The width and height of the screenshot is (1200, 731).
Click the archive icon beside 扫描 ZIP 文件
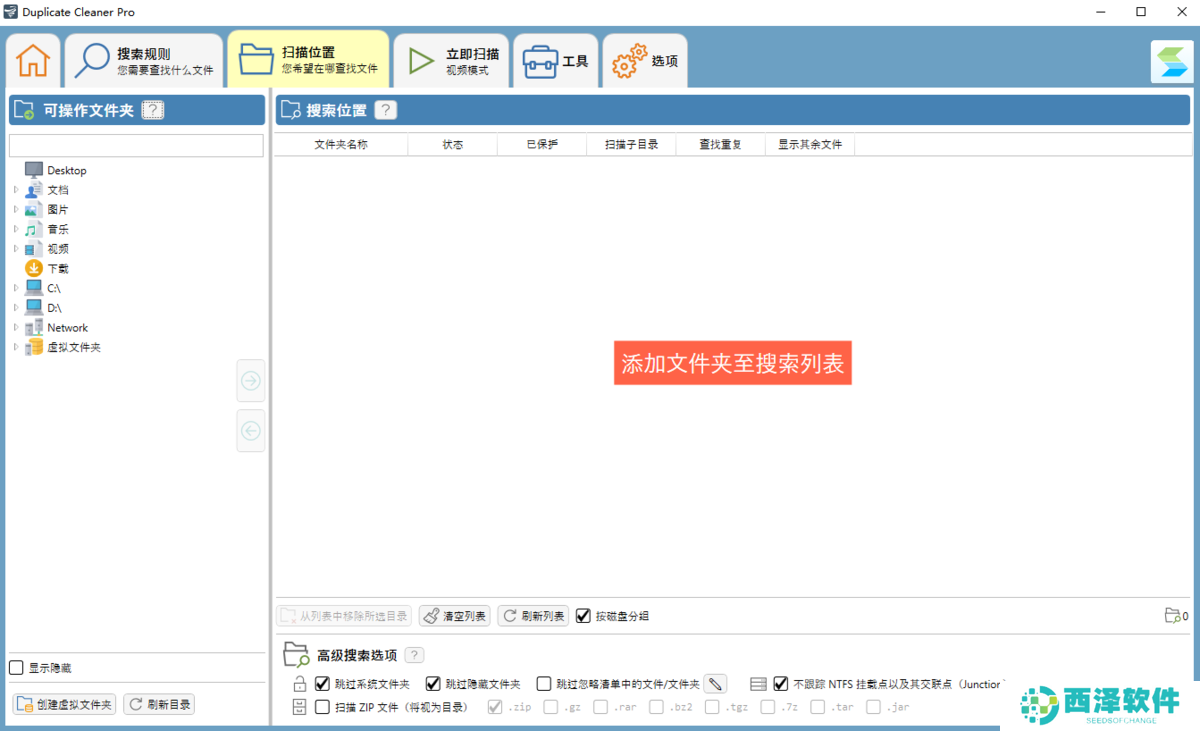click(x=299, y=707)
